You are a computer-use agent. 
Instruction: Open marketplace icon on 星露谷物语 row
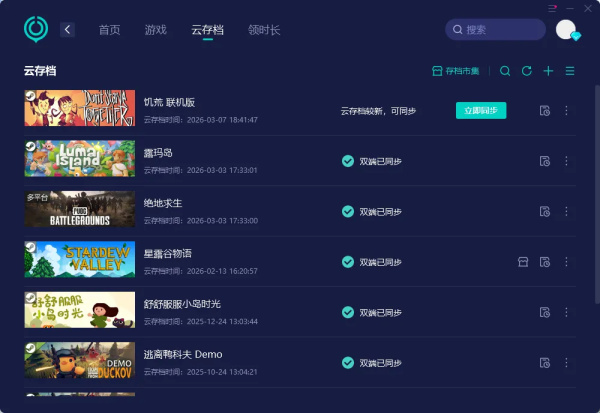pyautogui.click(x=523, y=262)
